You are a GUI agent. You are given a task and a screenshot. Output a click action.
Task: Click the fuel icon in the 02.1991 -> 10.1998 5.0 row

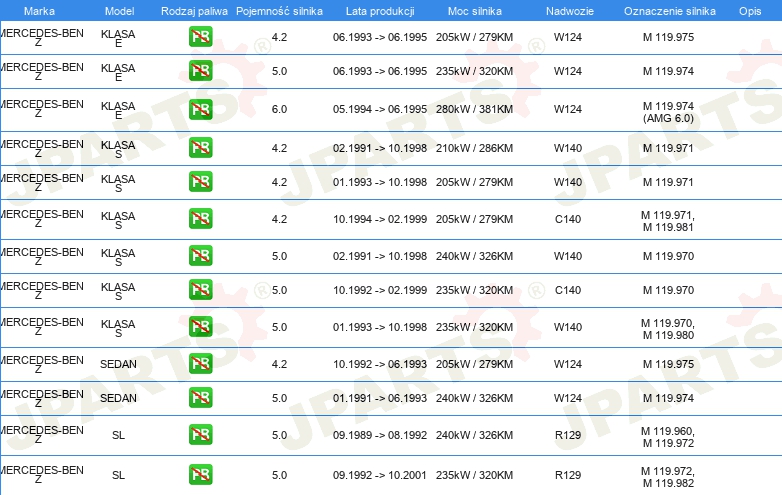200,256
